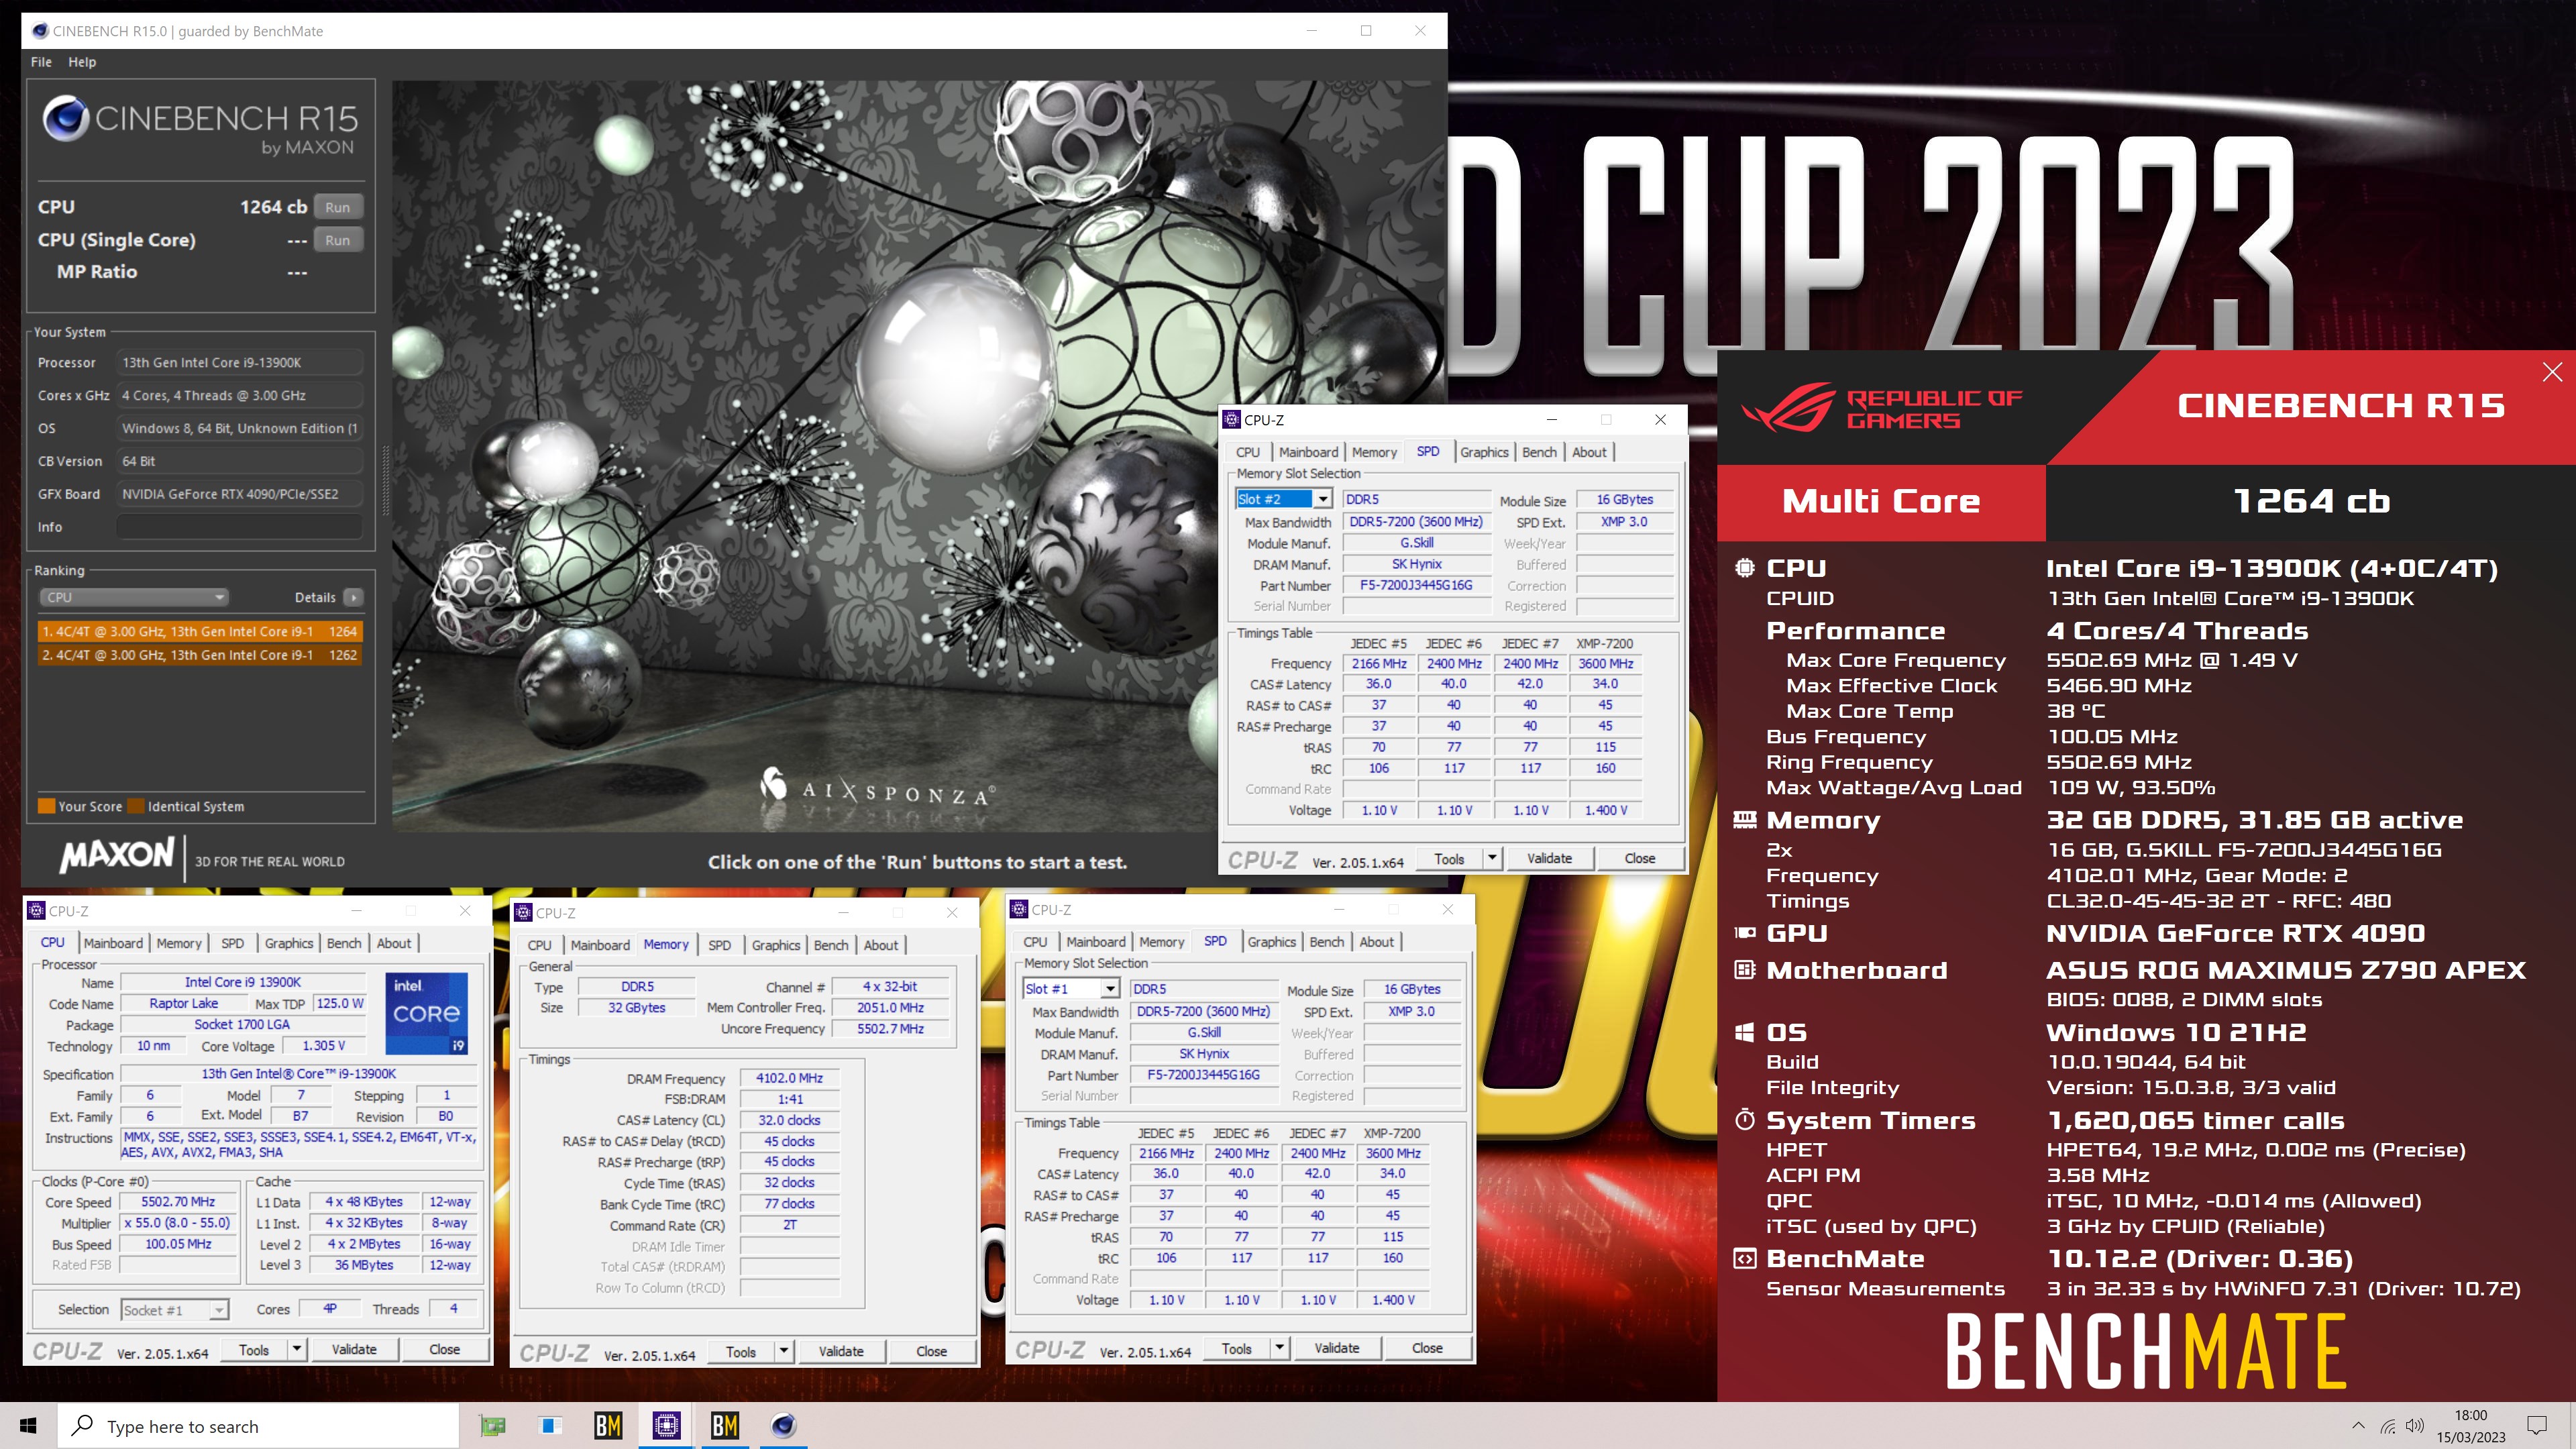This screenshot has height=1449, width=2576.
Task: Click Validate in CPU-tab CPU-Z window
Action: [354, 1349]
